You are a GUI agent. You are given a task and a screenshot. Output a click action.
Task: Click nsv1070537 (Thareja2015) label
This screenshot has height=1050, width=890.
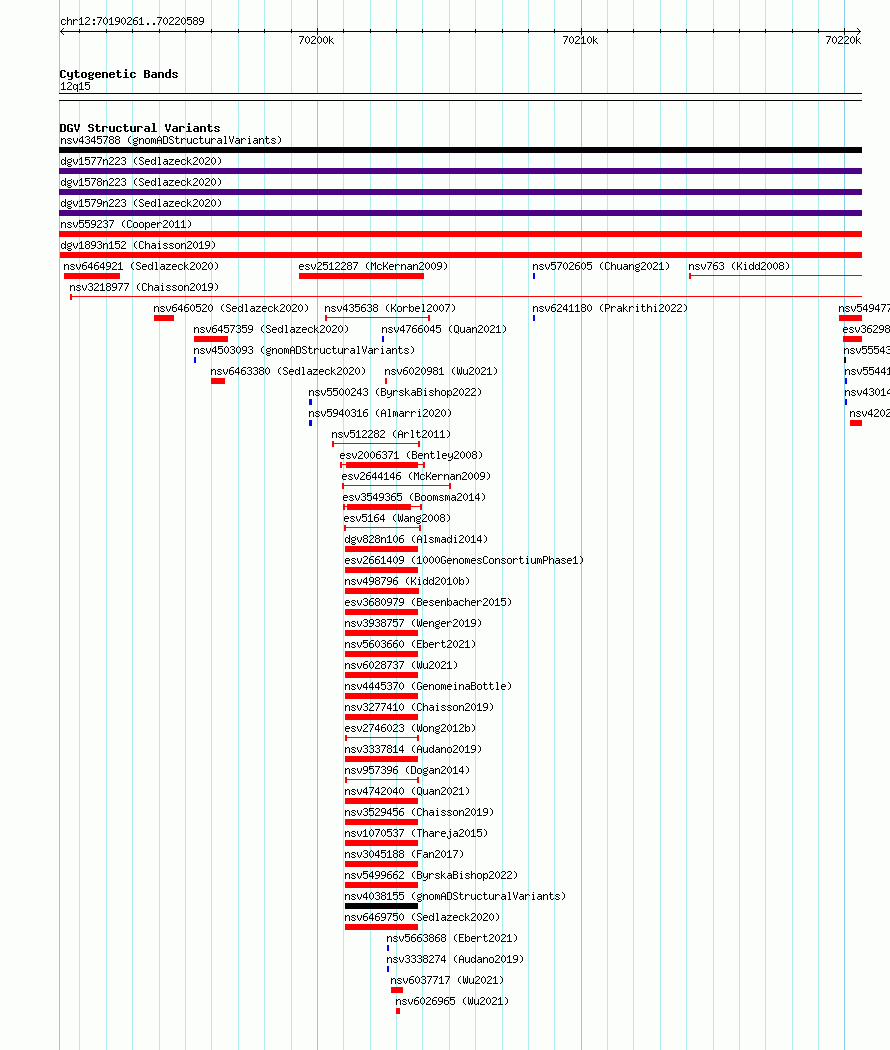pyautogui.click(x=416, y=833)
